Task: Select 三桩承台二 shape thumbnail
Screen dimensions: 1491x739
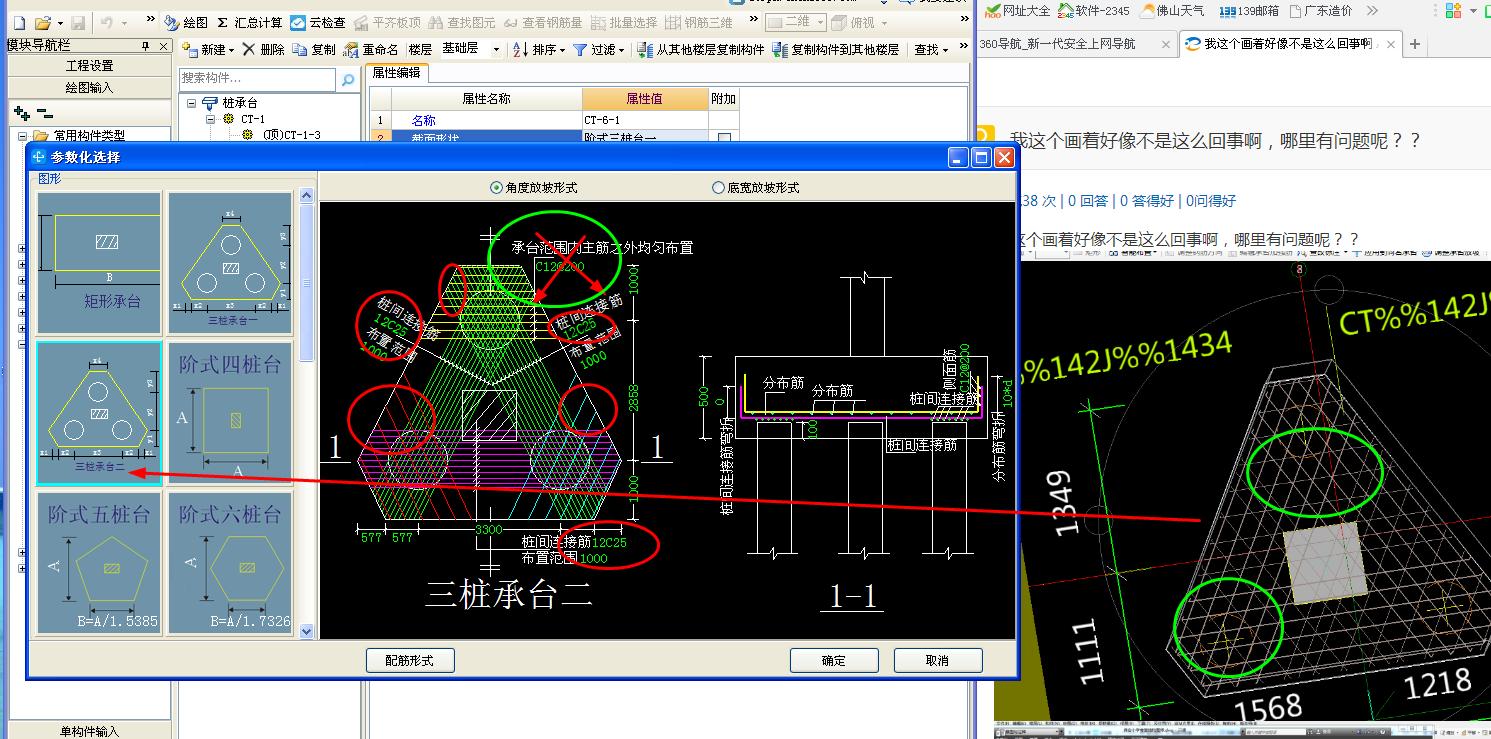Action: pos(99,413)
